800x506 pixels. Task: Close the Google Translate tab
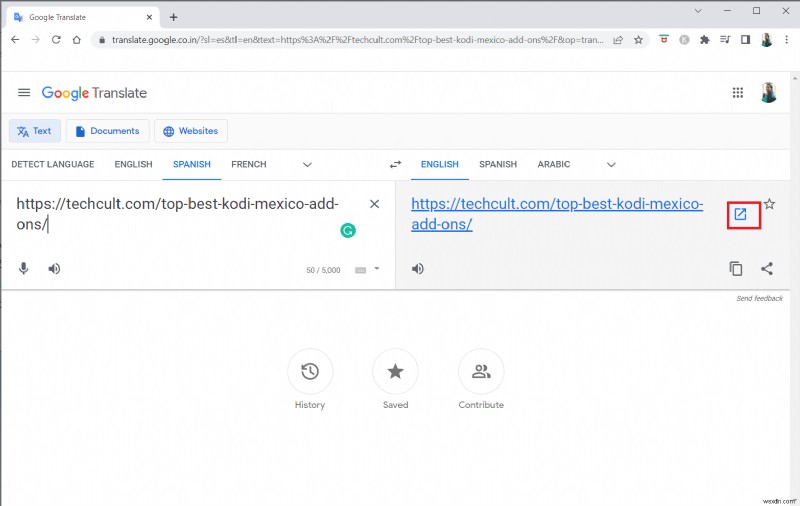149,17
